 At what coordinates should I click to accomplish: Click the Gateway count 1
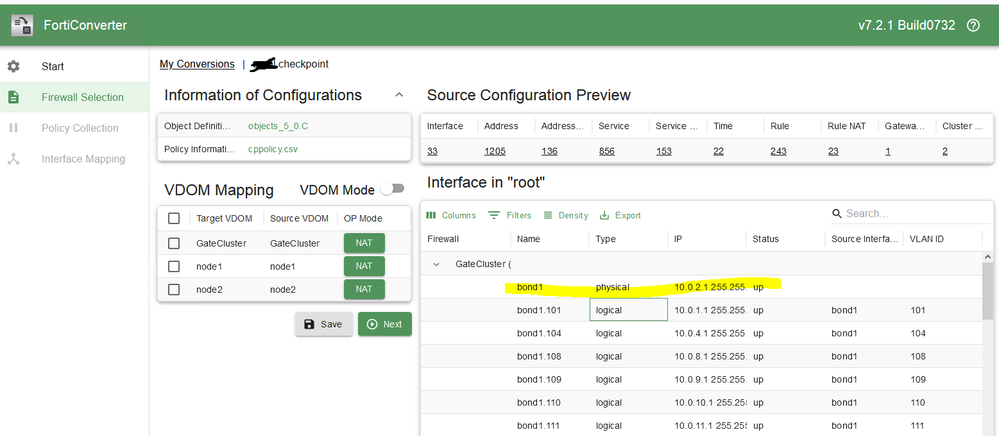[x=888, y=152]
